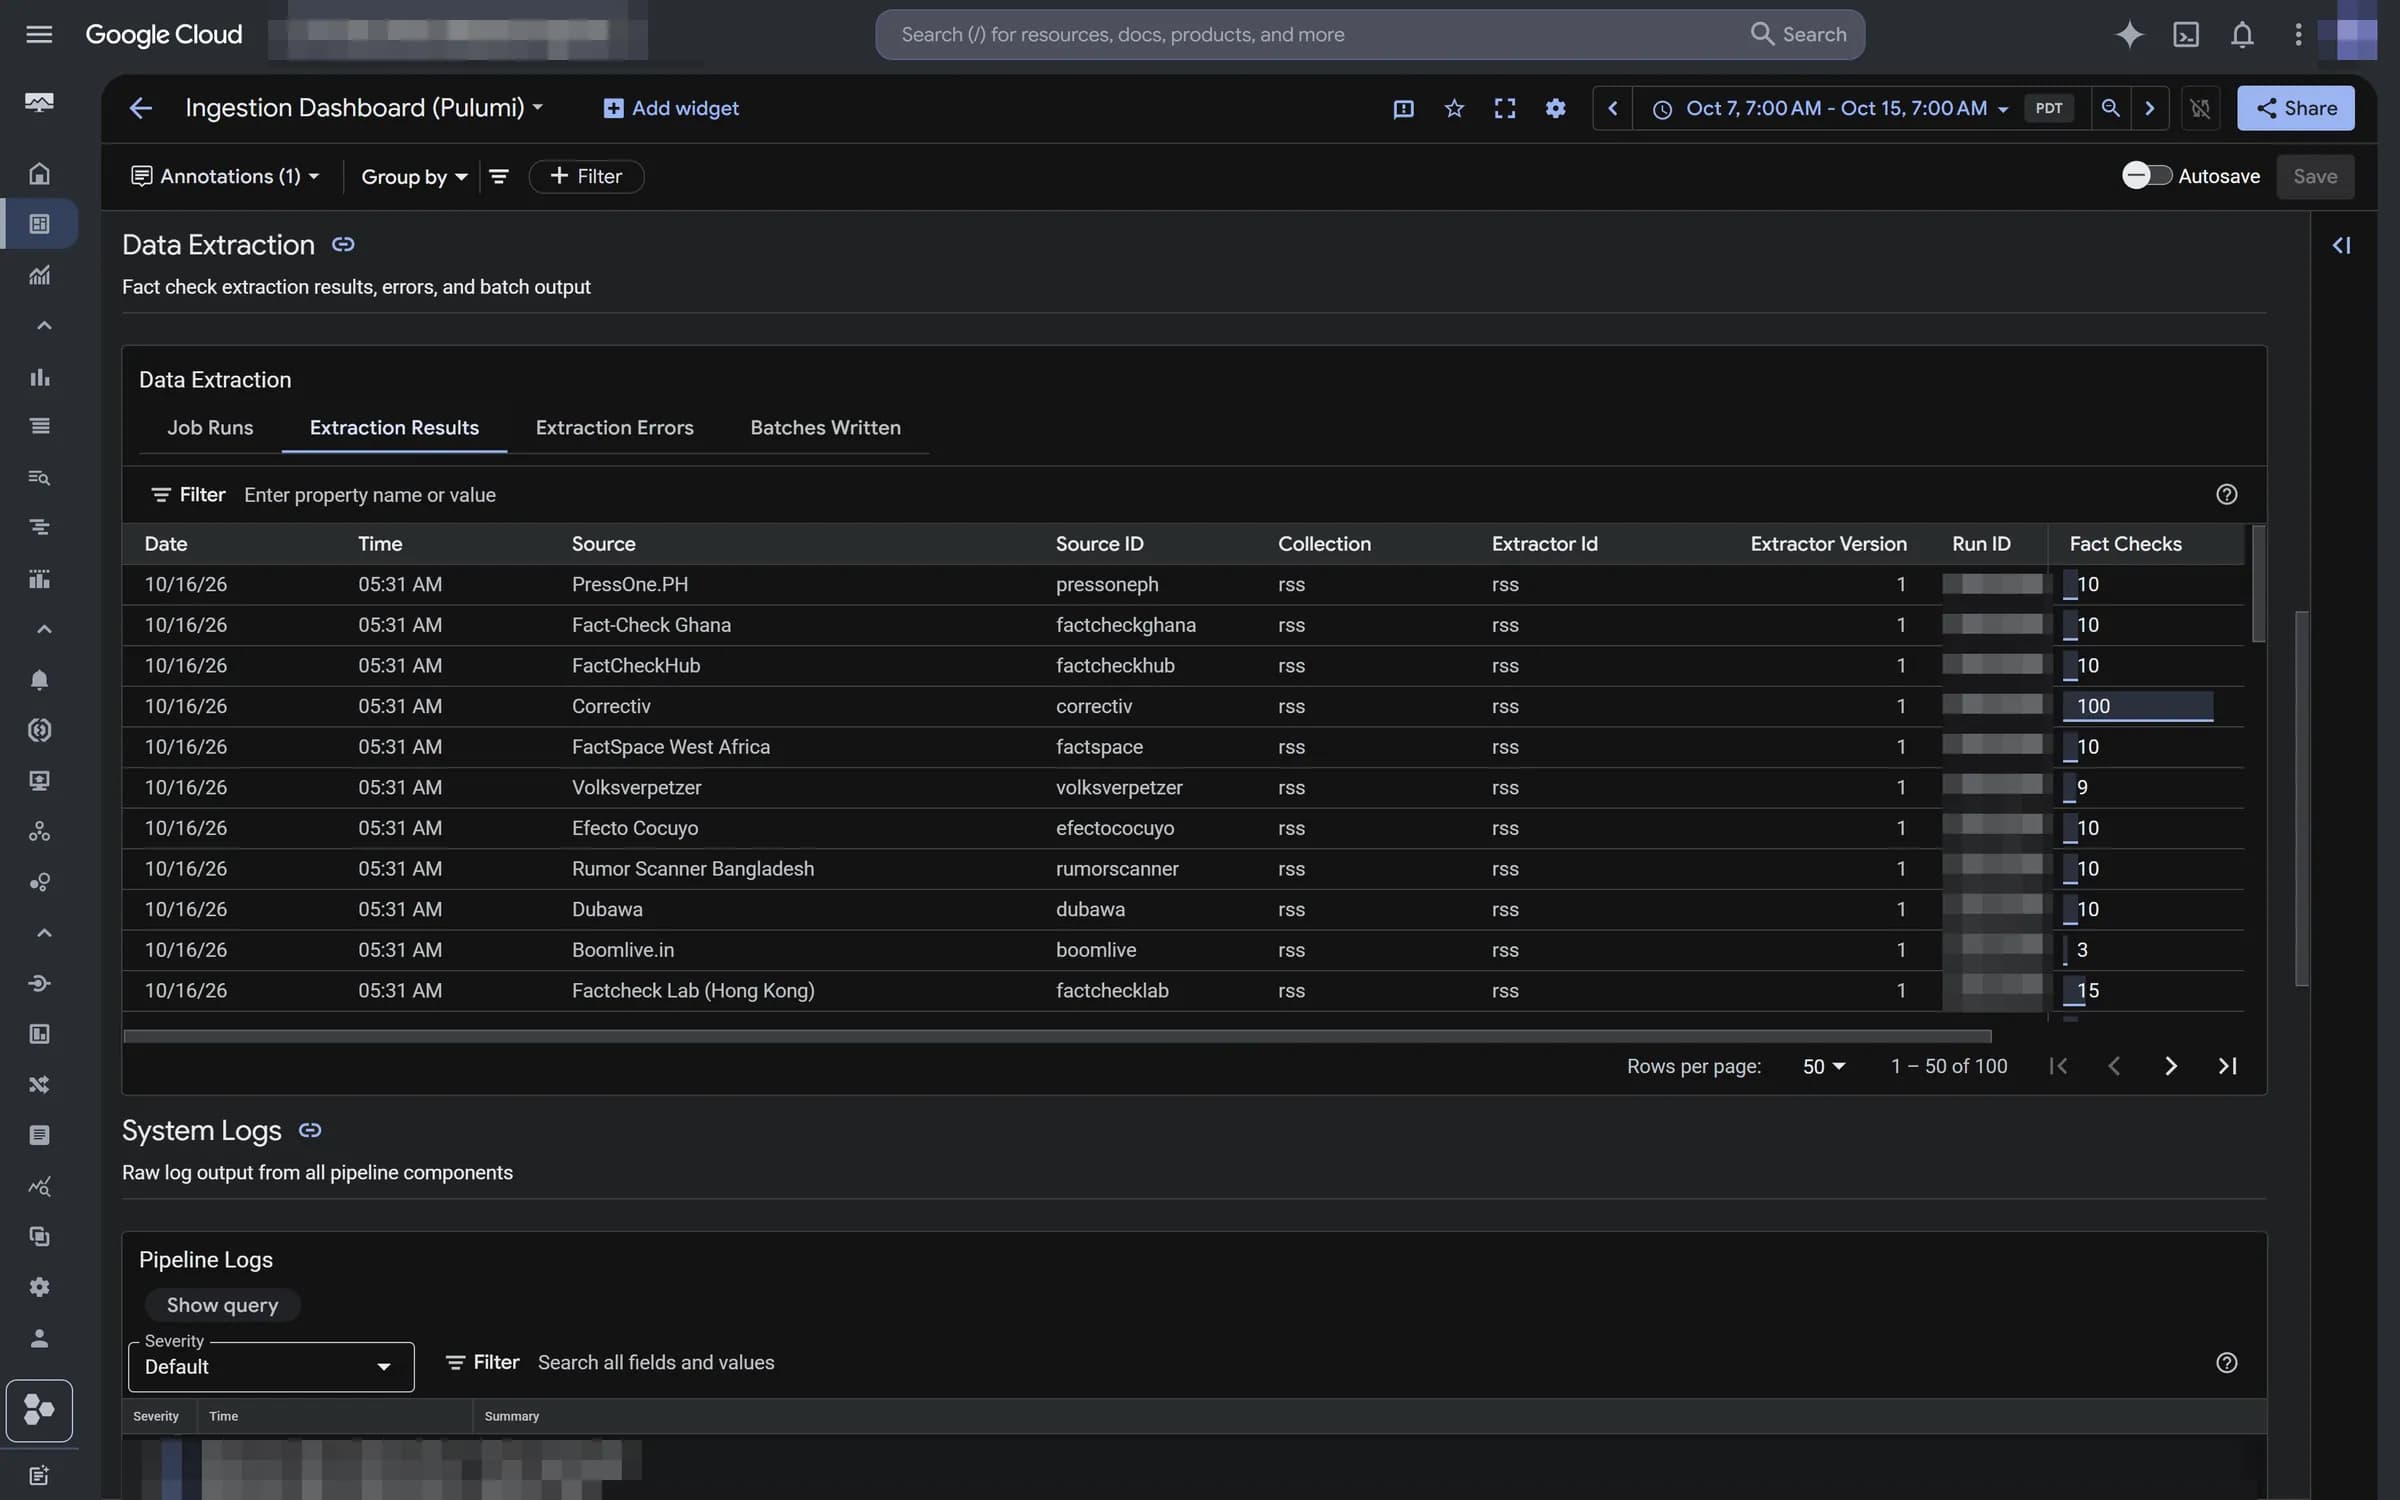This screenshot has width=2400, height=1500.
Task: Click the time range zoom magnifier
Action: [x=2110, y=108]
